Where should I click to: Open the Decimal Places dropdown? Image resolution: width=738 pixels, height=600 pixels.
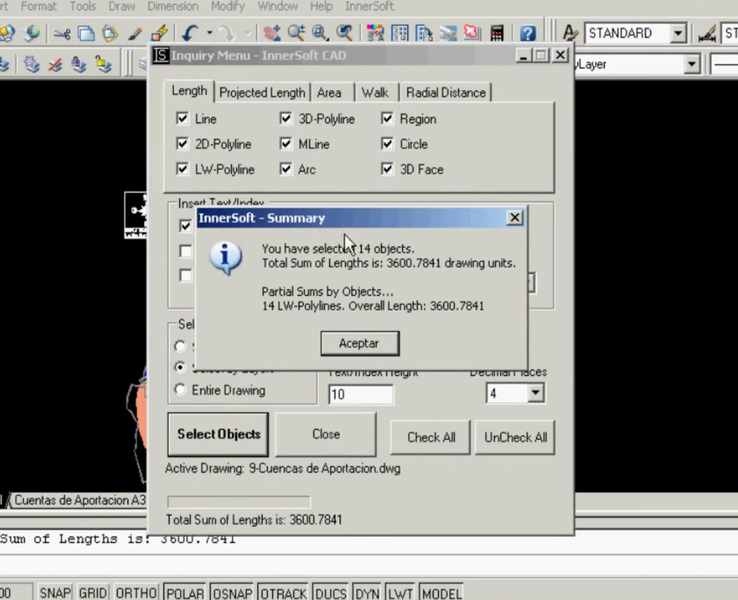pyautogui.click(x=535, y=393)
